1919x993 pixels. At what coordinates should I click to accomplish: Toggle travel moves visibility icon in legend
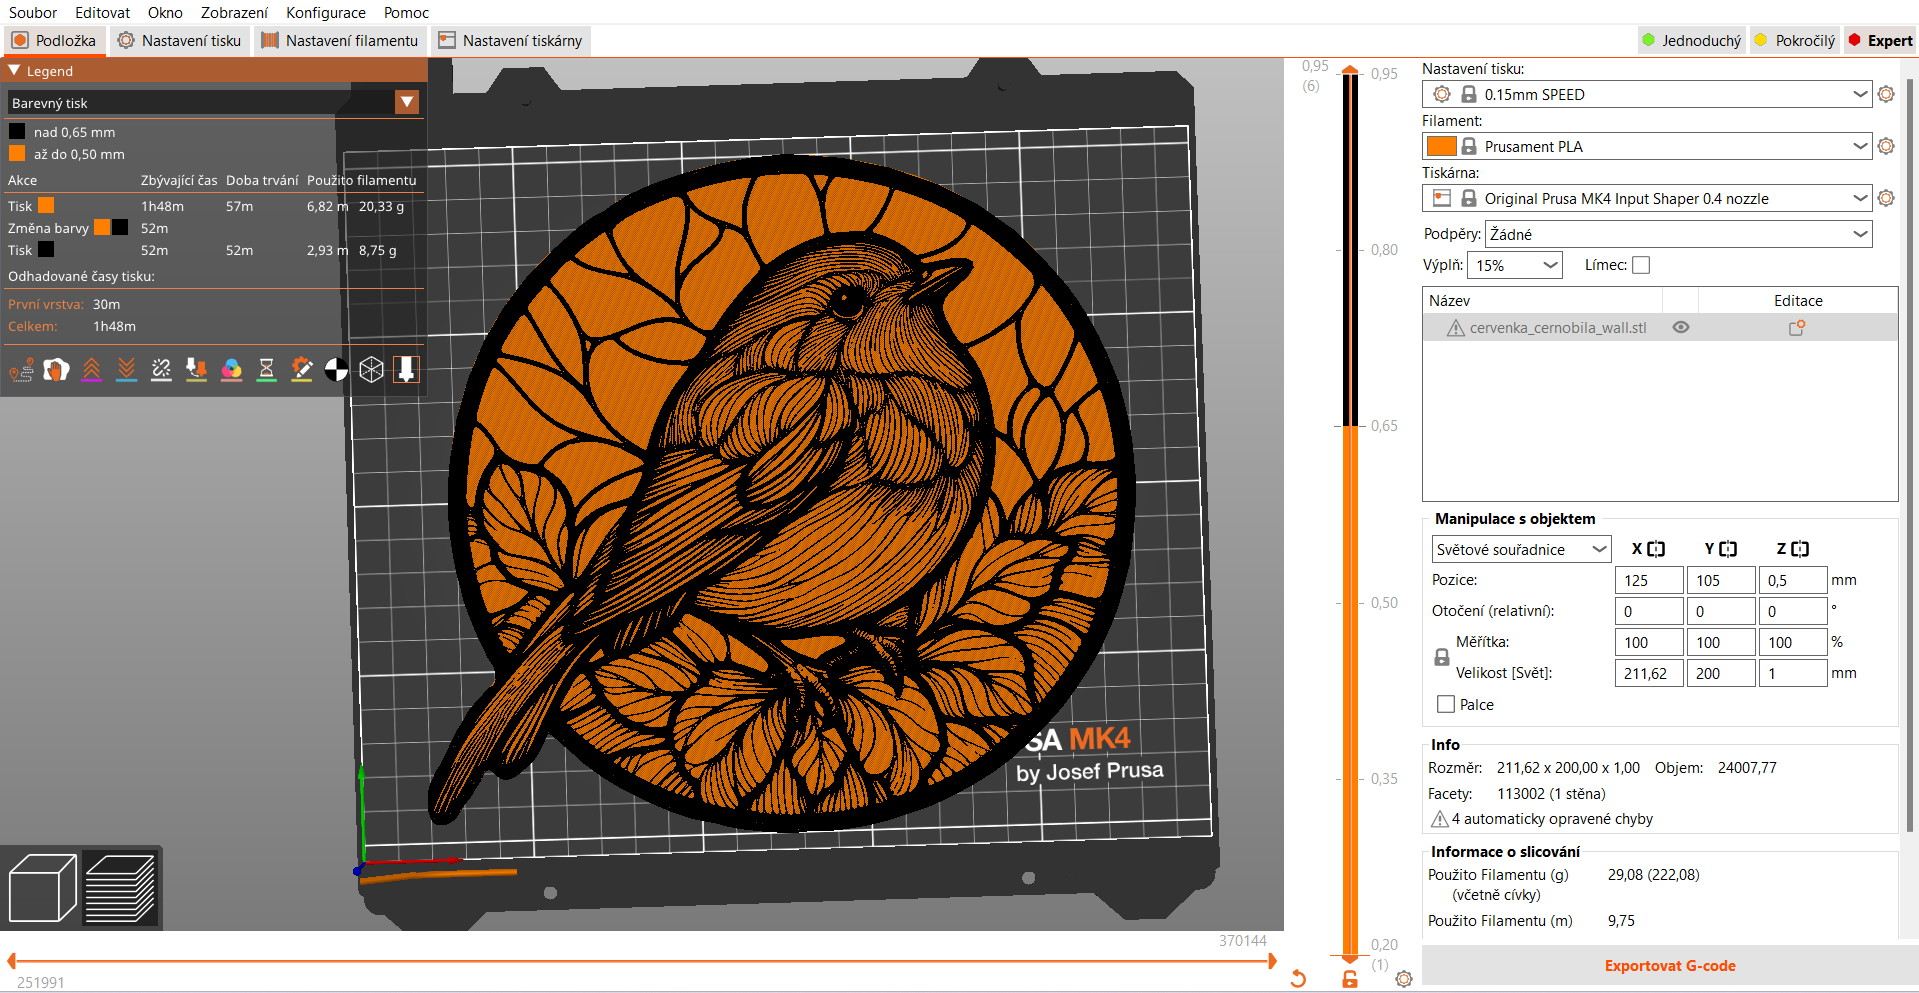pos(21,370)
